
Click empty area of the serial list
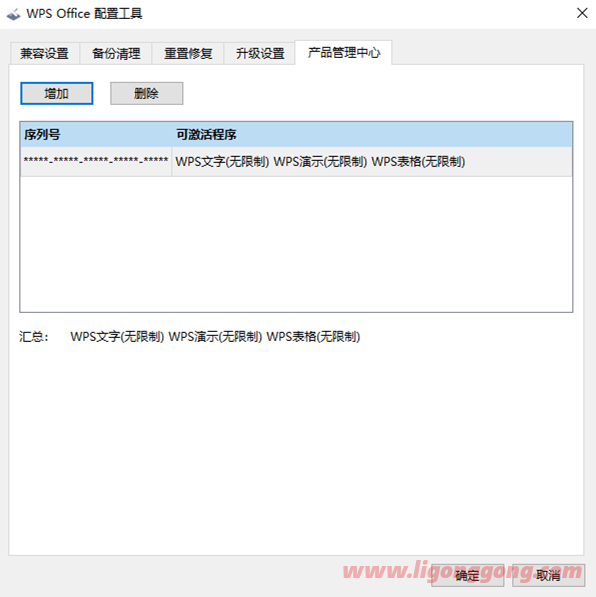[296, 244]
